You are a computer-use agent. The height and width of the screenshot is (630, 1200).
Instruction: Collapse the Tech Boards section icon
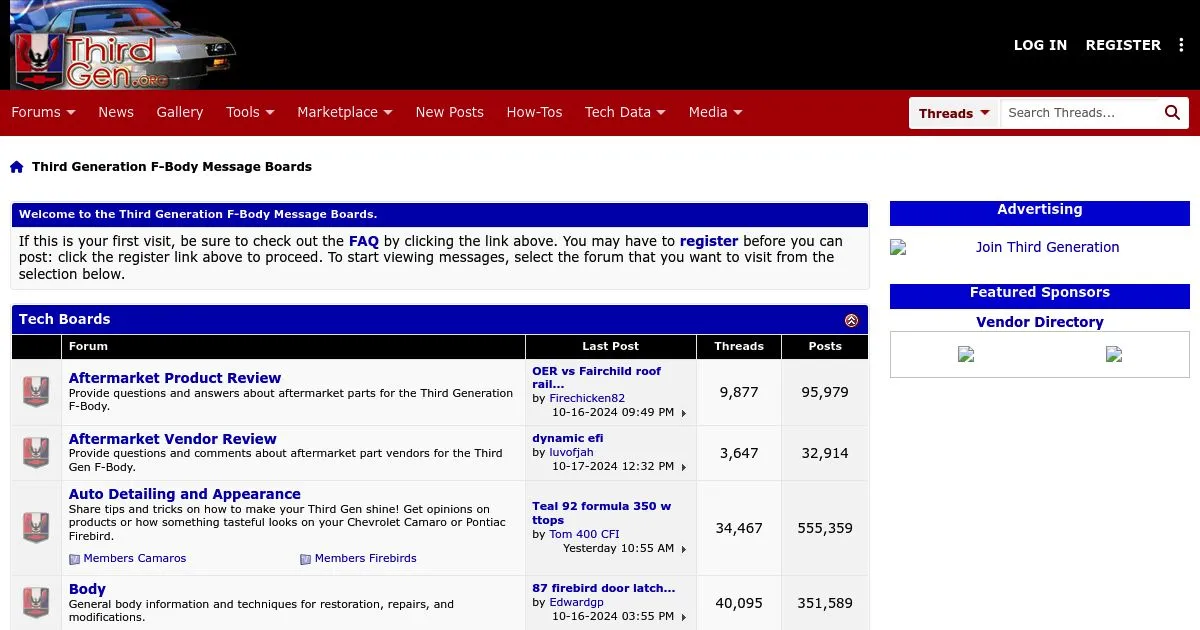pos(851,320)
